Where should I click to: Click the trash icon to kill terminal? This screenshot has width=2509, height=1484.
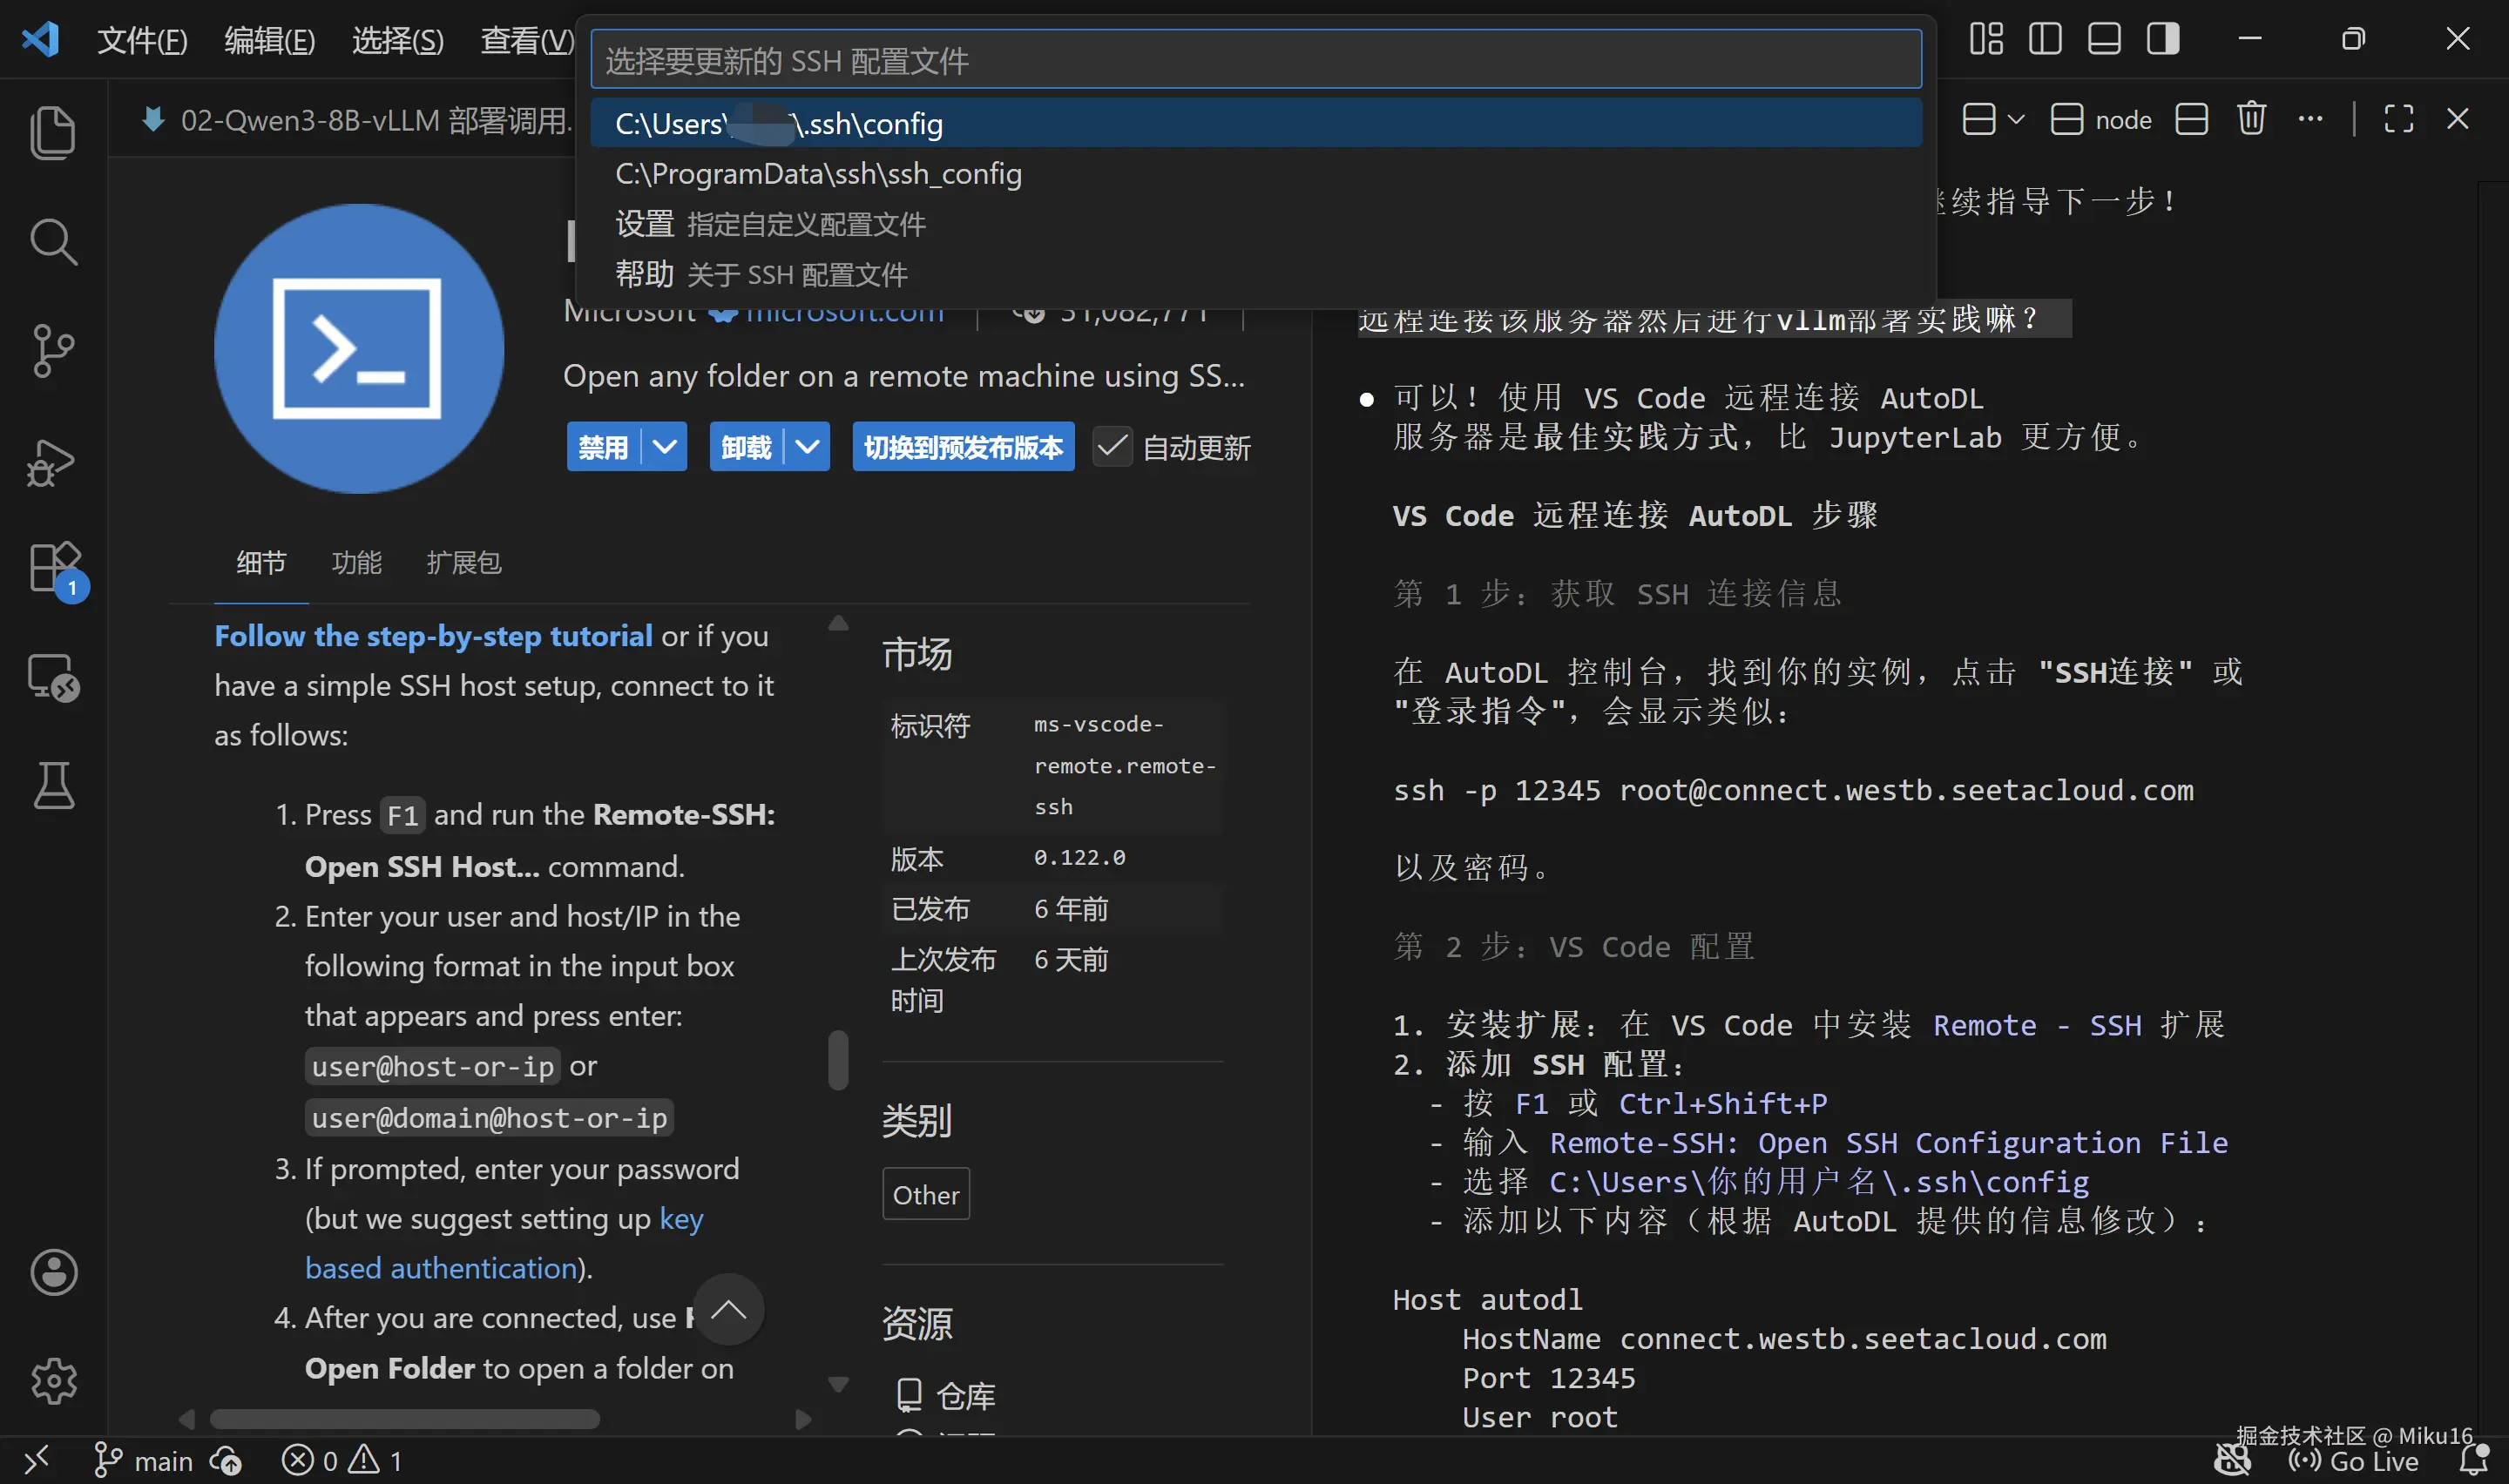(2251, 119)
